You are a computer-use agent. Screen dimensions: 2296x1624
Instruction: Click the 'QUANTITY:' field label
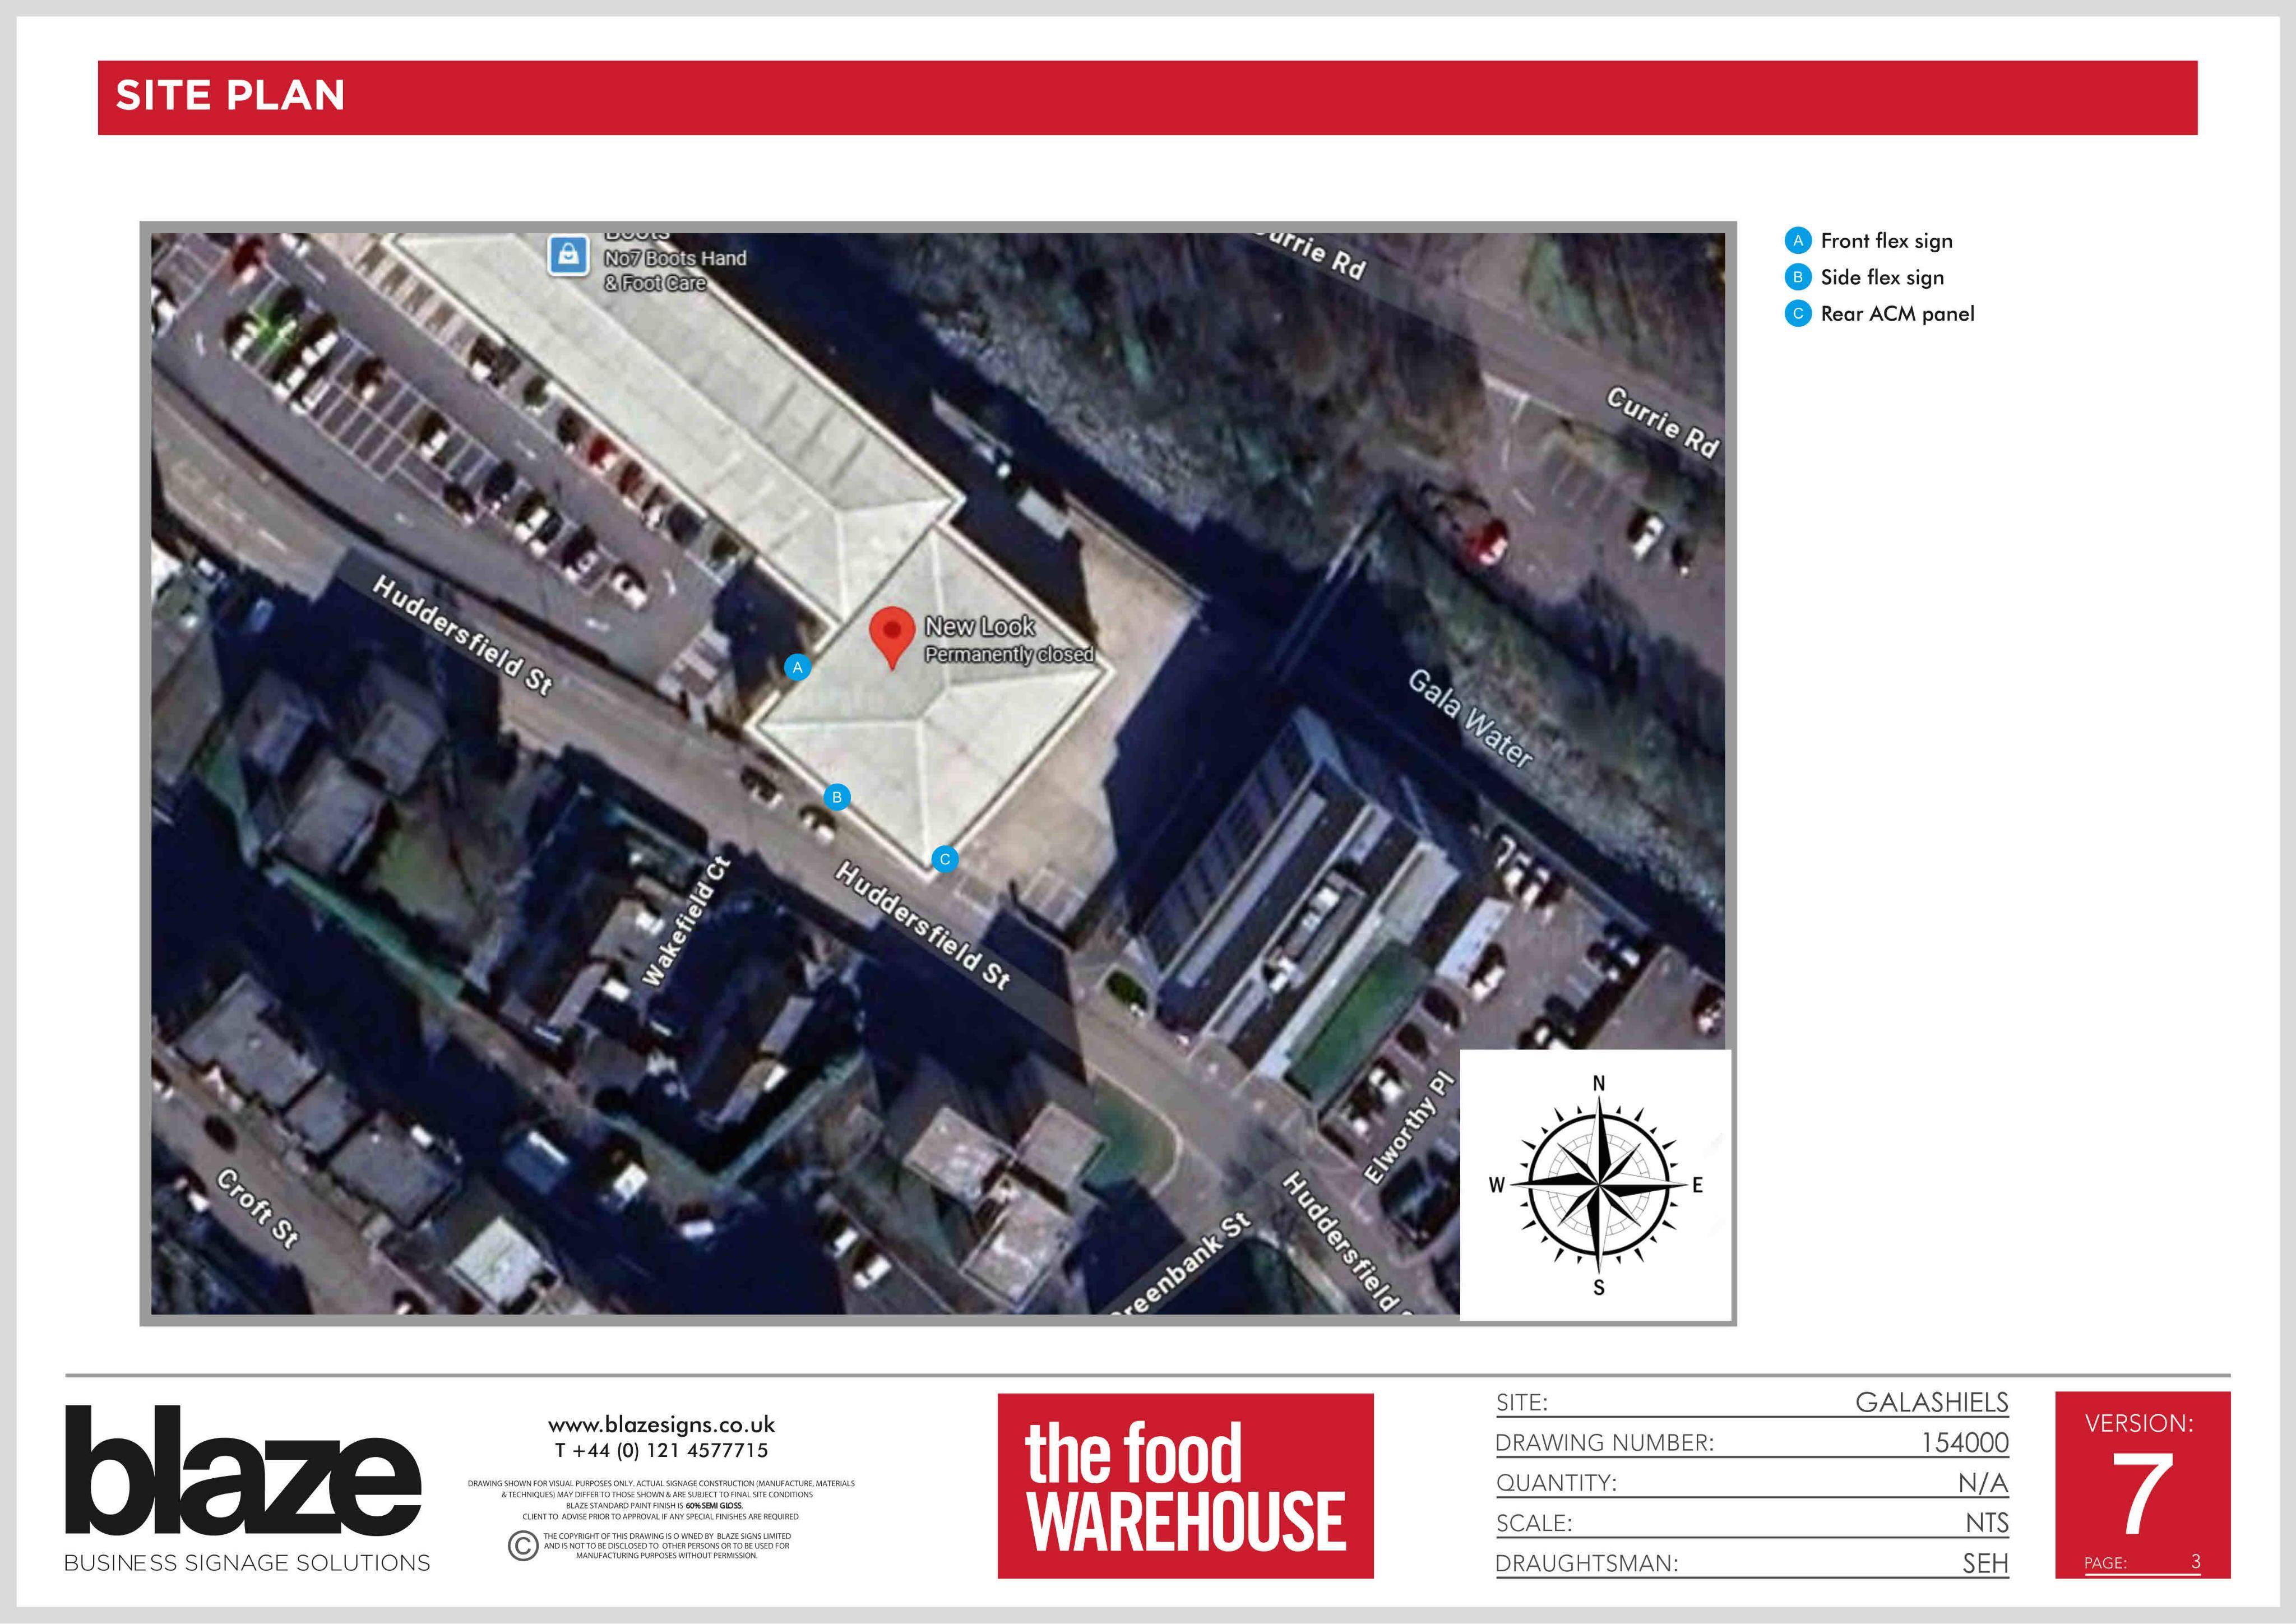coord(1557,1483)
